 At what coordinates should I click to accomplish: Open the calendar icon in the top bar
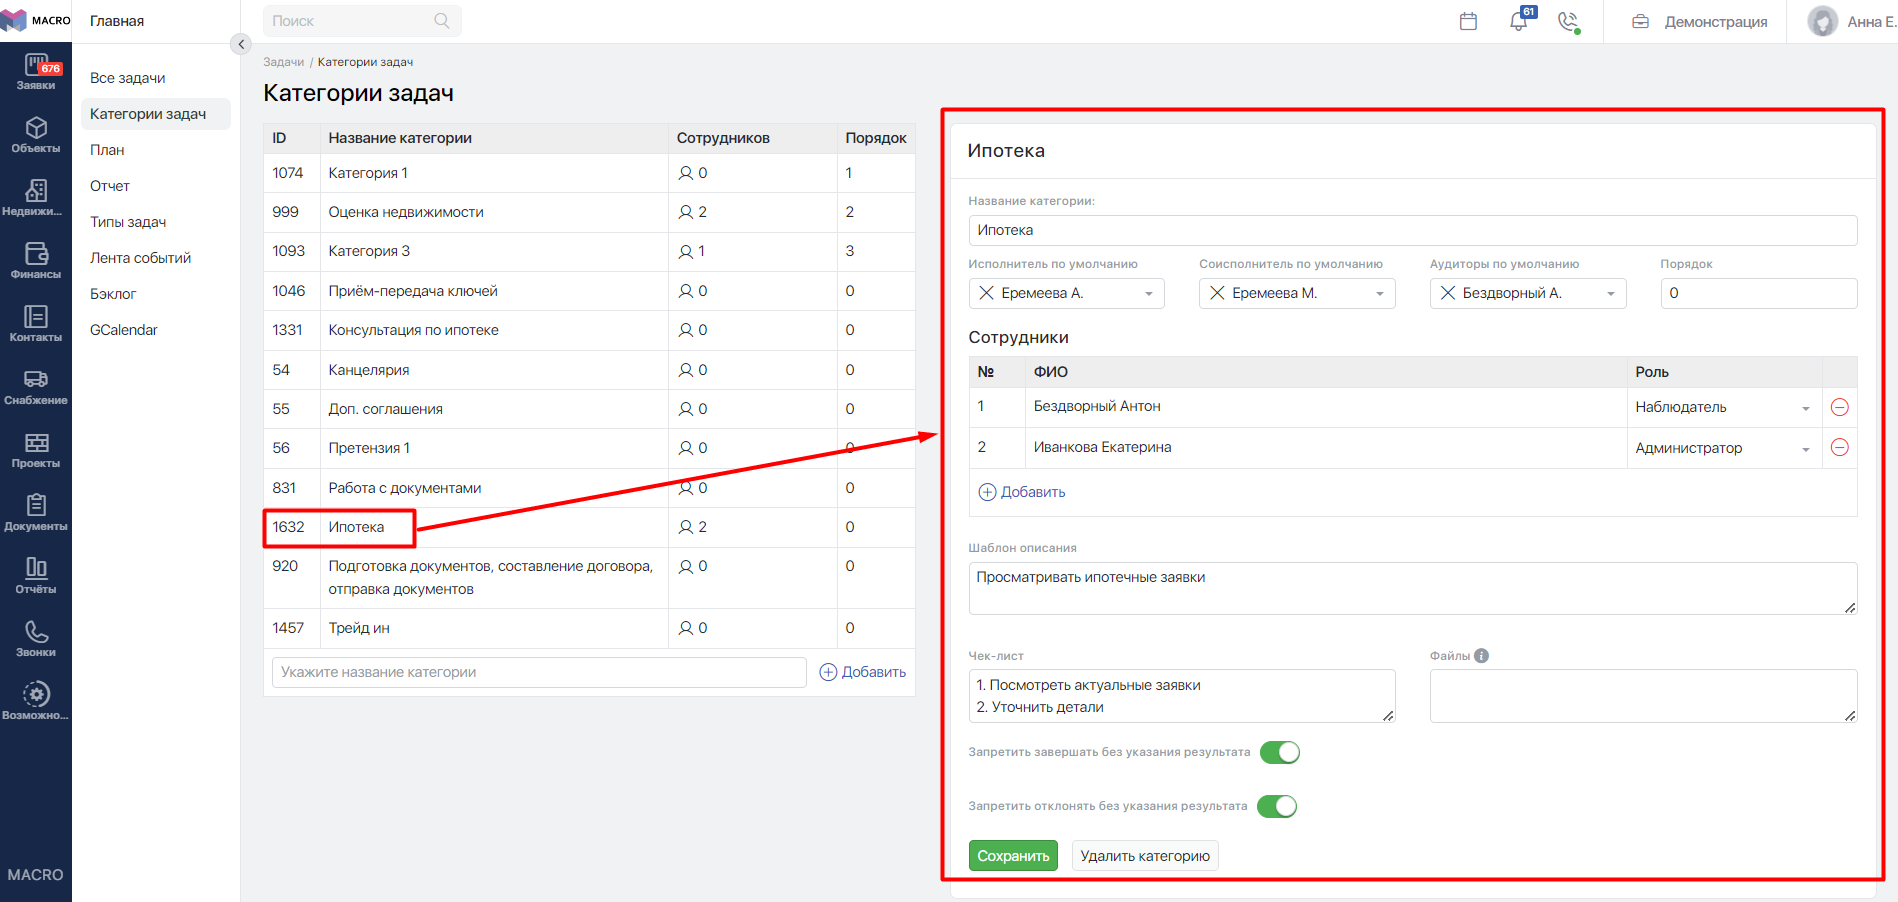coord(1468,21)
